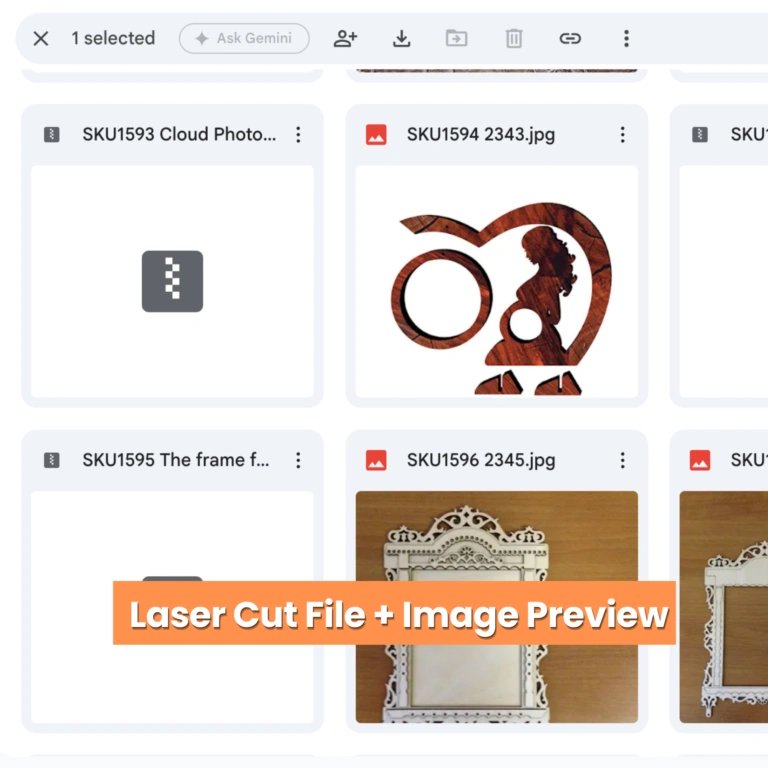Screen dimensions: 768x768
Task: Select the SKU1596 2345.jpg file name
Action: click(481, 460)
